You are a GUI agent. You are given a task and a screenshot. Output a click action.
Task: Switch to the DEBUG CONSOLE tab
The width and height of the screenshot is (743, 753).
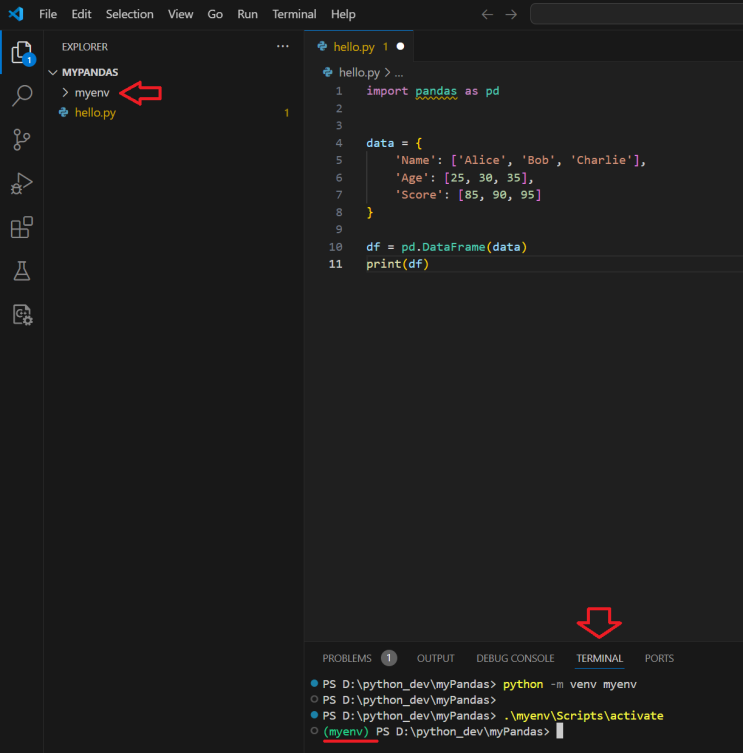pos(515,658)
